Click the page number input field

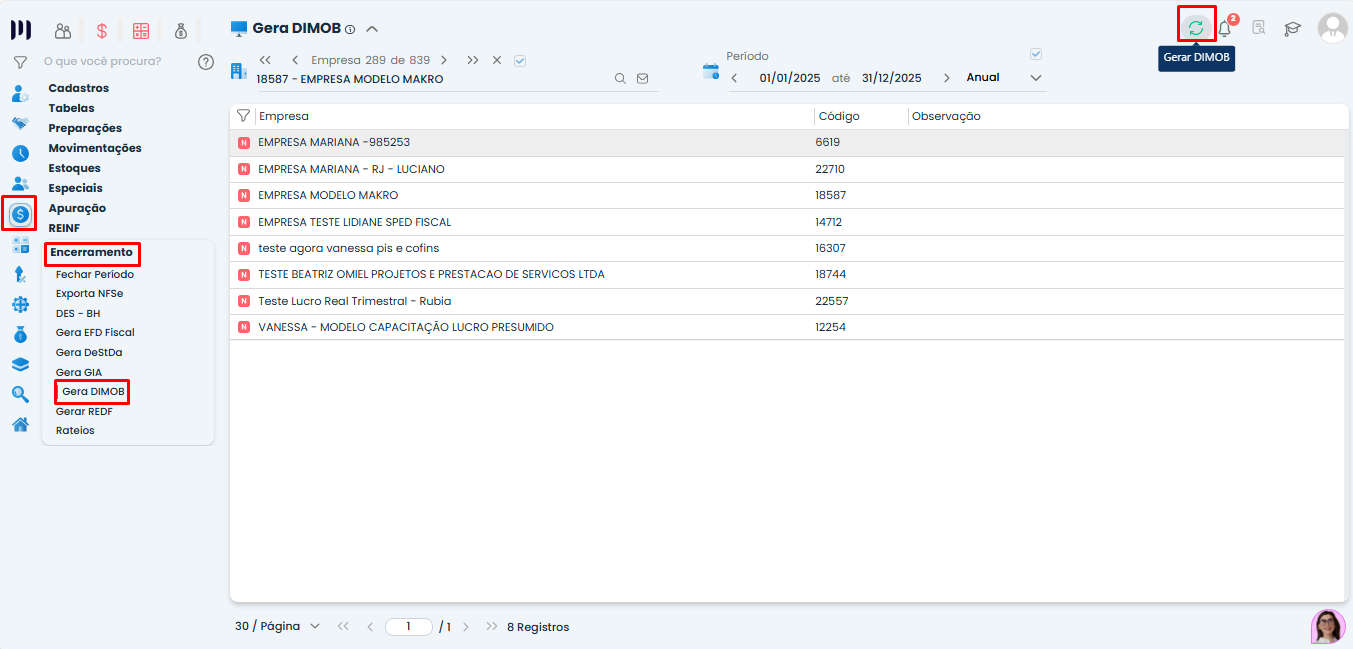[408, 627]
